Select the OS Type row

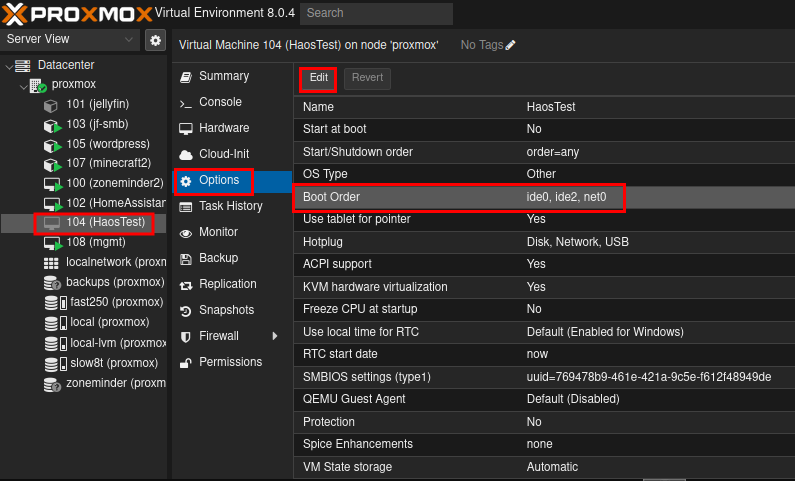click(544, 174)
